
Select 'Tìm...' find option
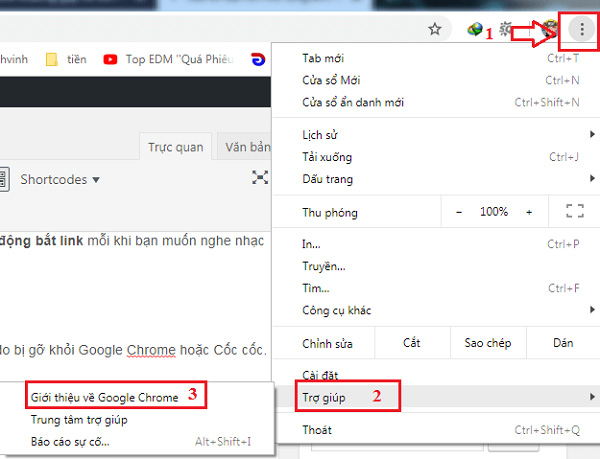pos(434,288)
